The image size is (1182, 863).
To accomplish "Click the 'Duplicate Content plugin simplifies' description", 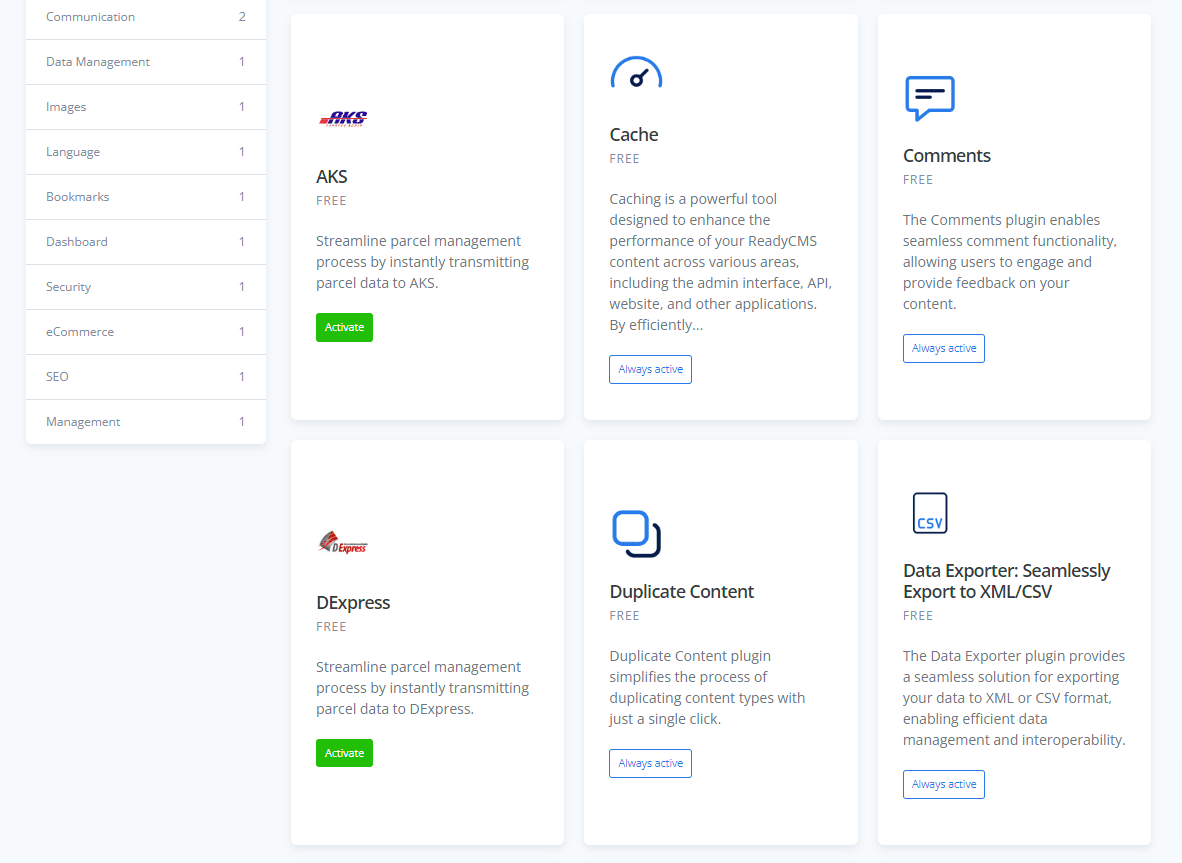I will point(707,687).
